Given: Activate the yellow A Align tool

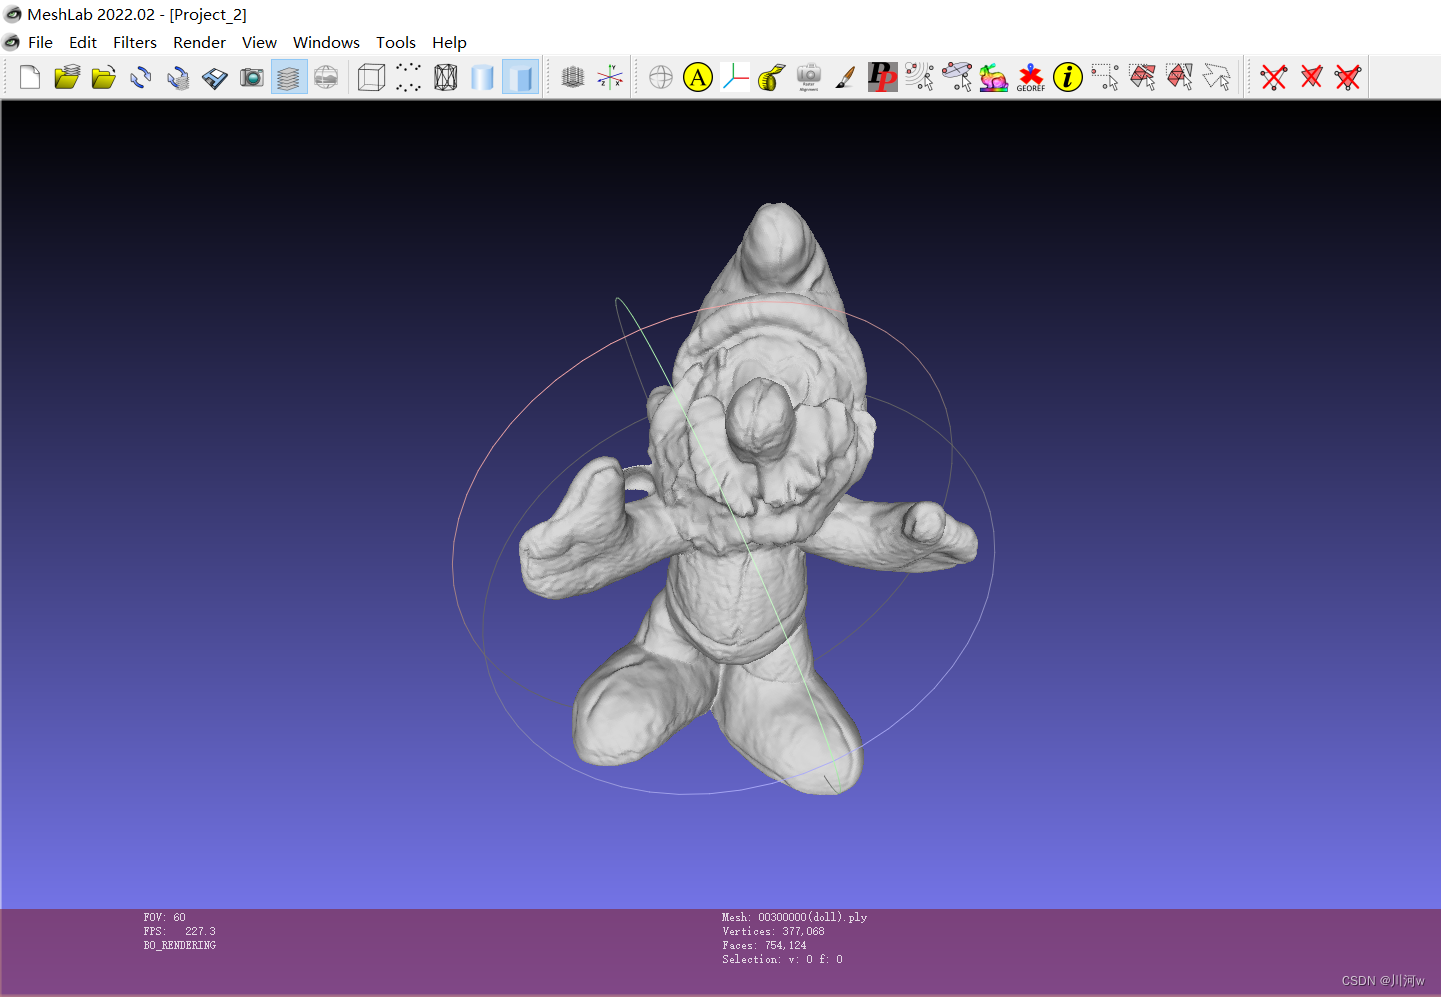Looking at the screenshot, I should click(698, 77).
